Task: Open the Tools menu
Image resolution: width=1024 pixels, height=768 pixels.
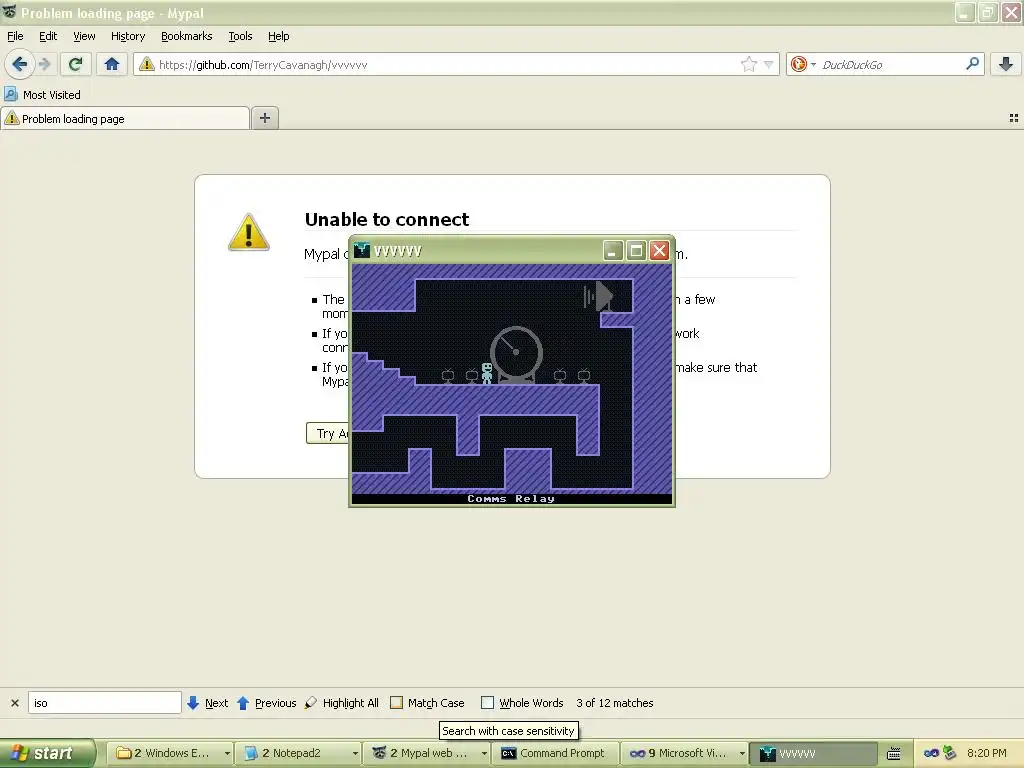Action: (x=240, y=36)
